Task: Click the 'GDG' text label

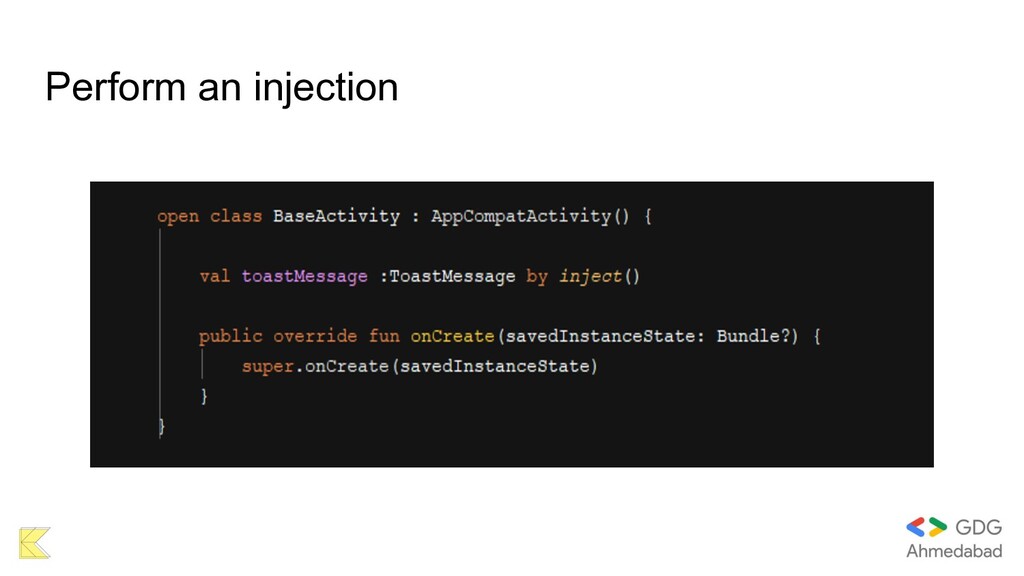Action: (978, 527)
